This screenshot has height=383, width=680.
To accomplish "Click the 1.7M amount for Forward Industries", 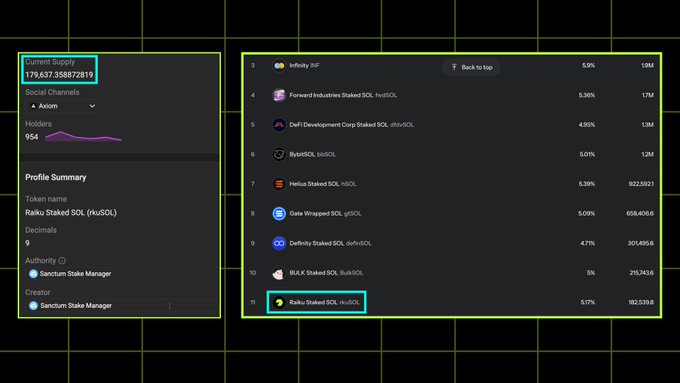I will pyautogui.click(x=648, y=95).
